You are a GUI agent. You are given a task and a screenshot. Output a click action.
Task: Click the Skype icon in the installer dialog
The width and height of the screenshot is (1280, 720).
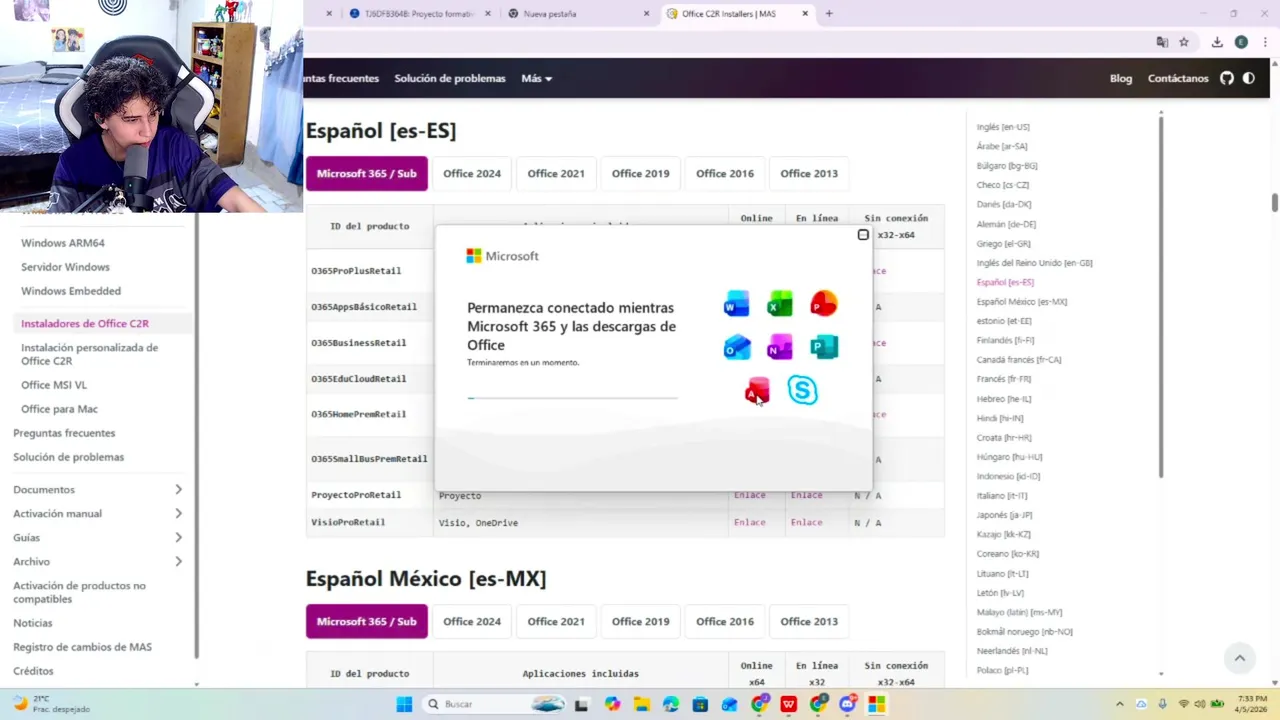[802, 390]
